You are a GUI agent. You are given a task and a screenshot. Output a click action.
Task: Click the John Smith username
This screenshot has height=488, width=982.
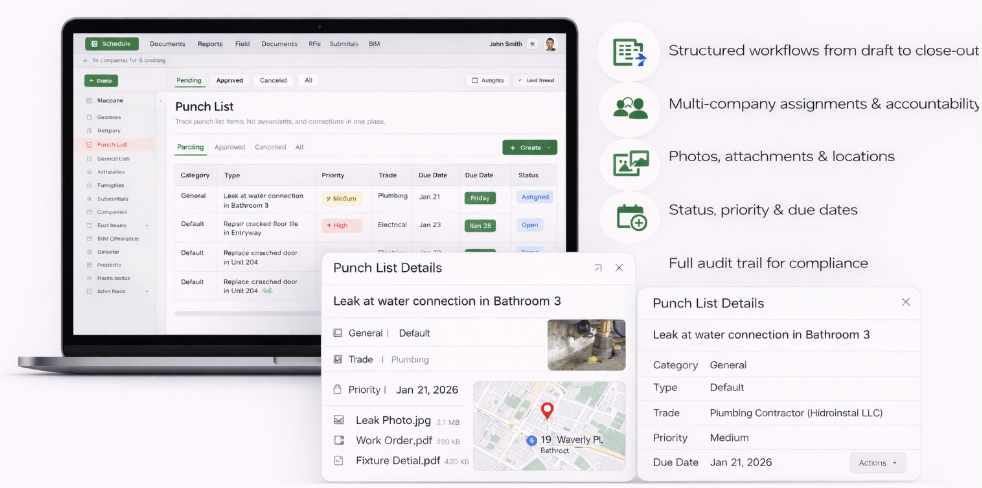(505, 44)
